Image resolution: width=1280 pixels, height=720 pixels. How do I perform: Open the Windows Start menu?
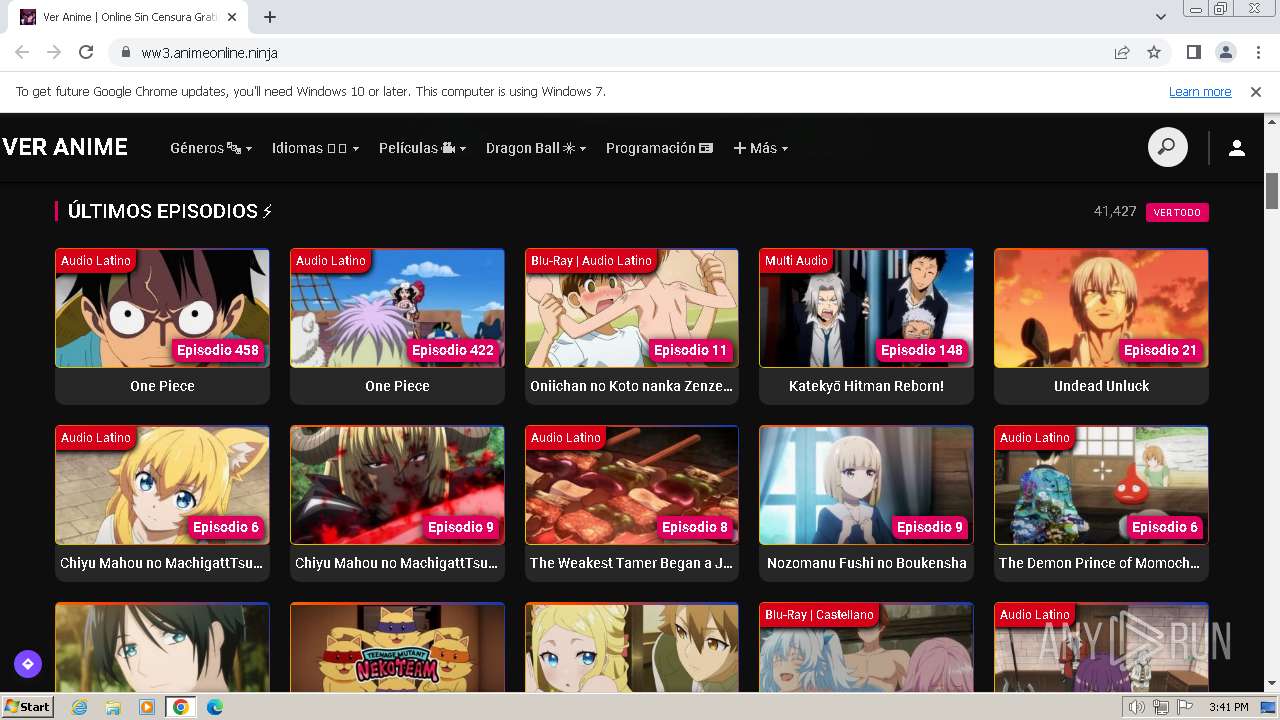click(27, 707)
